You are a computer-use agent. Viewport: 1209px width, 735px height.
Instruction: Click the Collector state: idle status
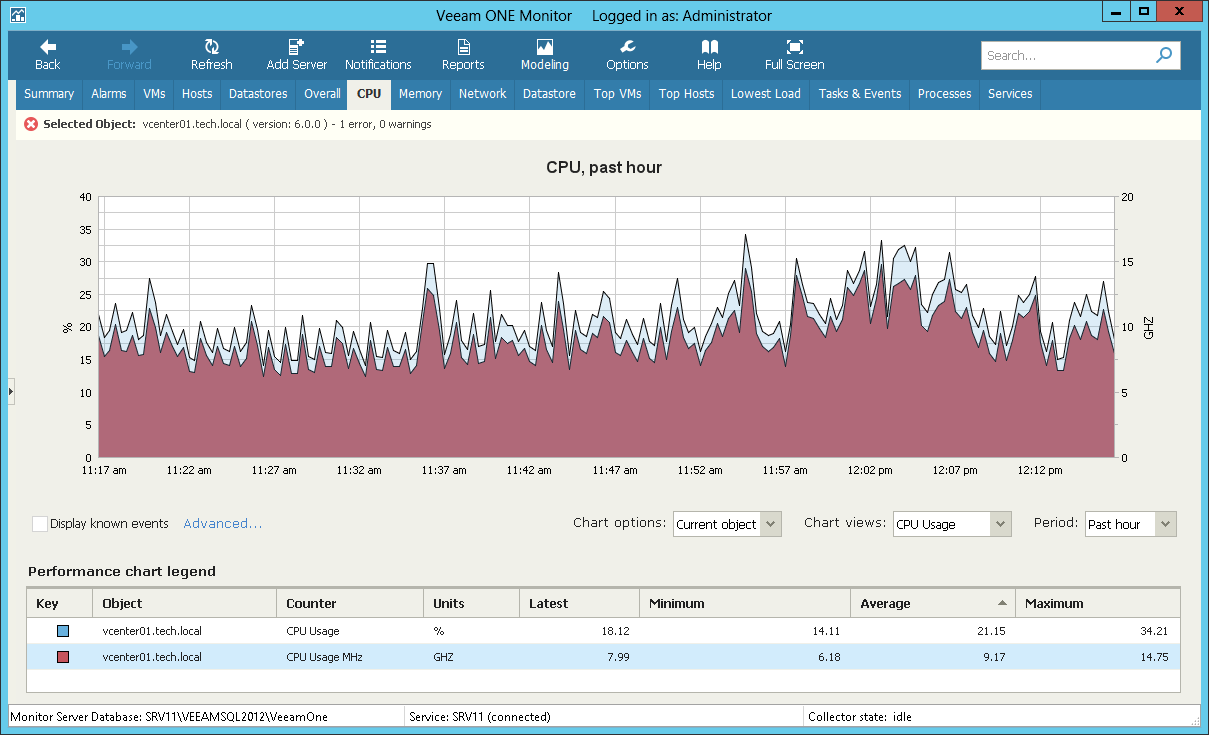pos(861,717)
